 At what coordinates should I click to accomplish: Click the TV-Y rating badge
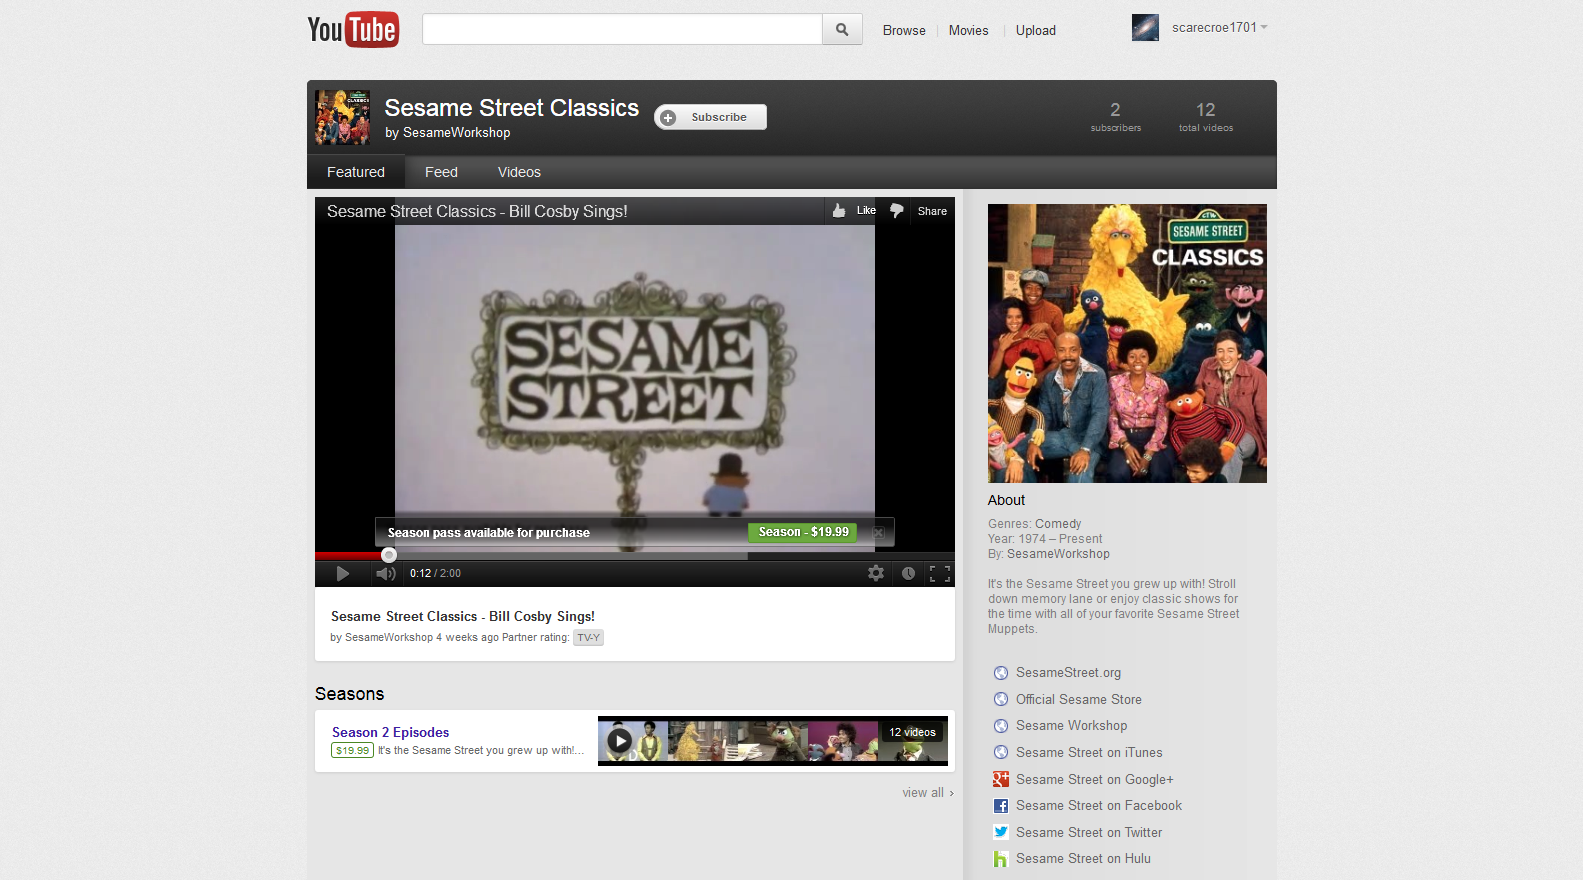[588, 638]
